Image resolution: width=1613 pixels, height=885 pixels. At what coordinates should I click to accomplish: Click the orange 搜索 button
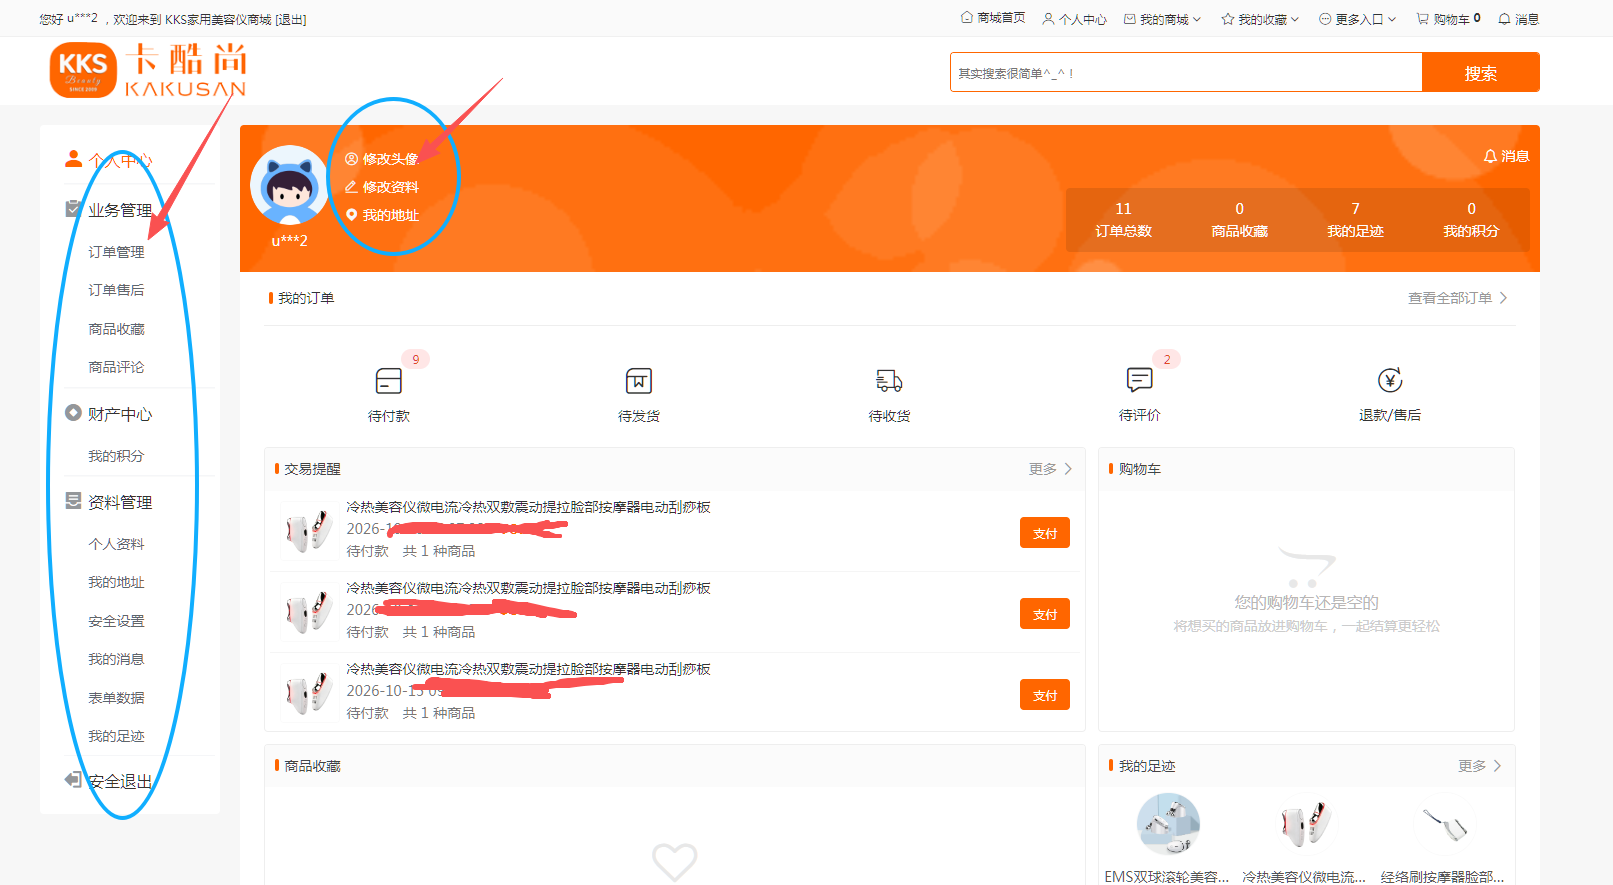(1481, 73)
